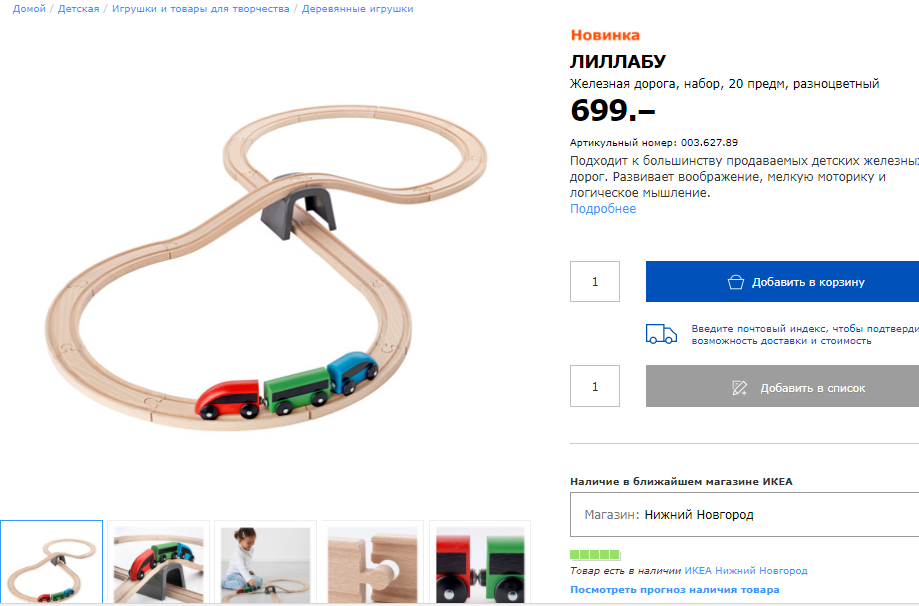Focus list quantity input field

tap(594, 386)
